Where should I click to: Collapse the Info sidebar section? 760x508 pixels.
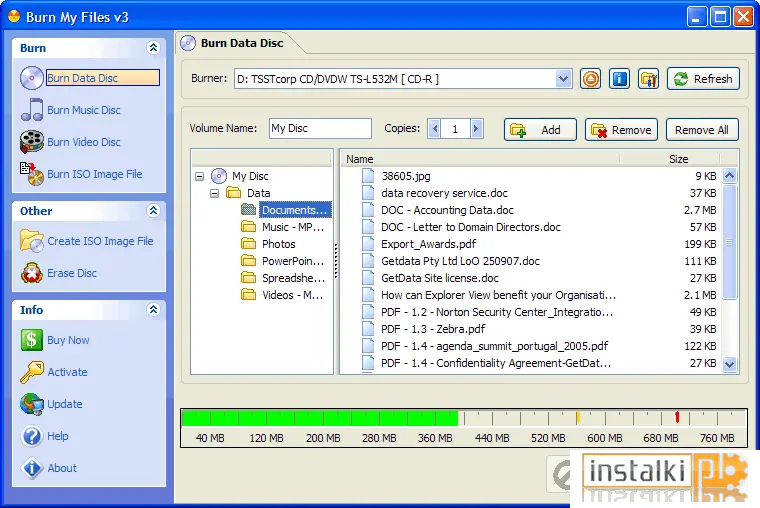(x=153, y=309)
